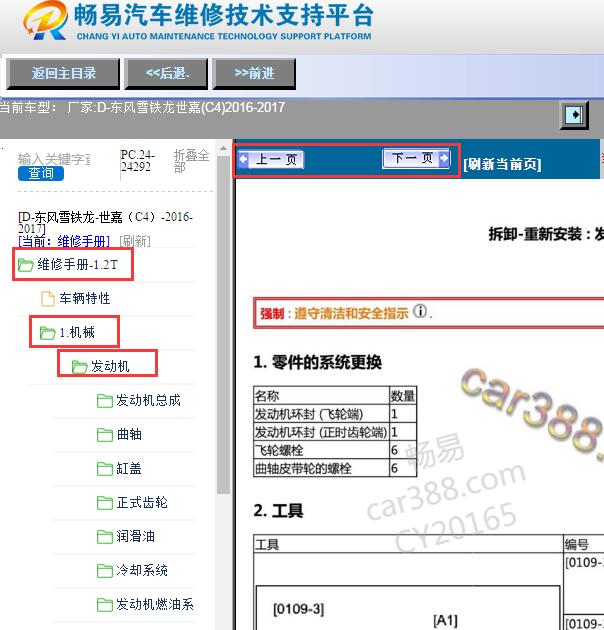
Task: Open the 车辆特性 document
Action: point(85,299)
